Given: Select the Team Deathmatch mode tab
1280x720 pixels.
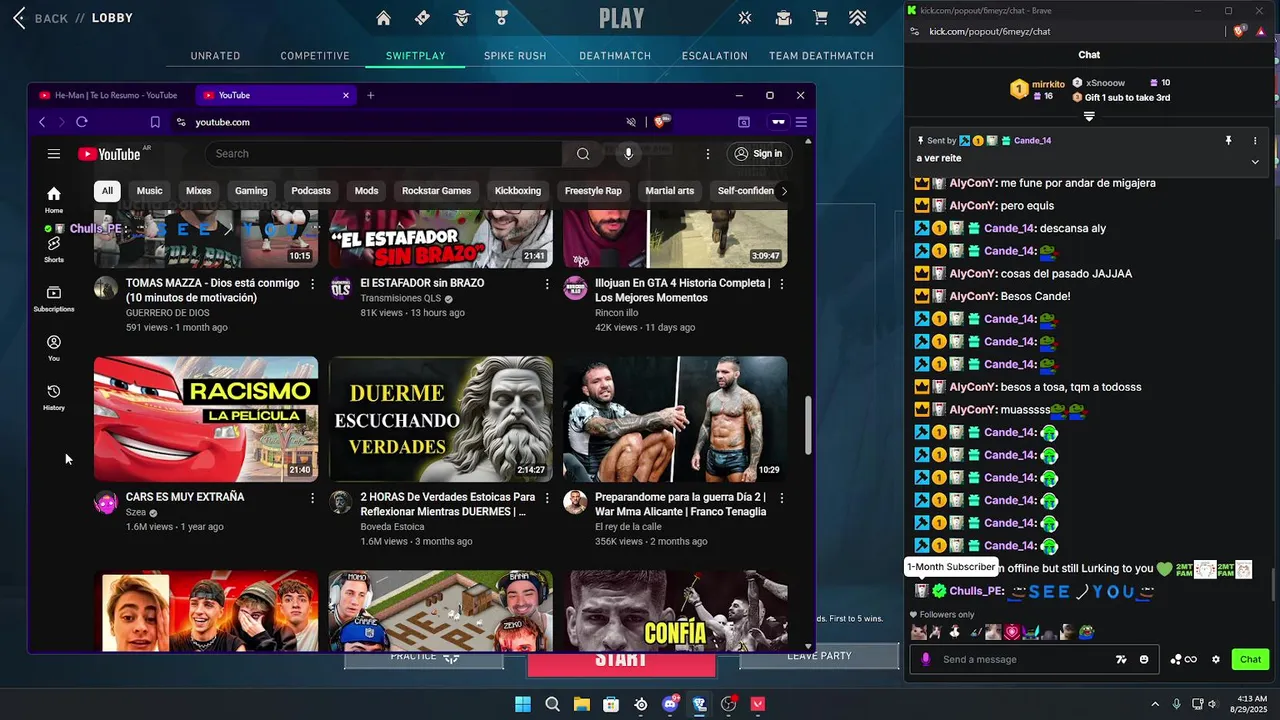Looking at the screenshot, I should coord(822,56).
